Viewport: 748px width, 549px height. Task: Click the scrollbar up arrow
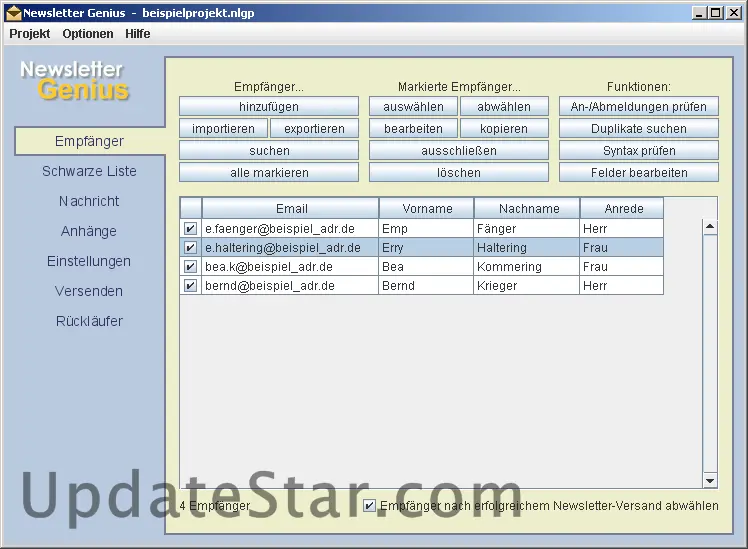pos(710,227)
